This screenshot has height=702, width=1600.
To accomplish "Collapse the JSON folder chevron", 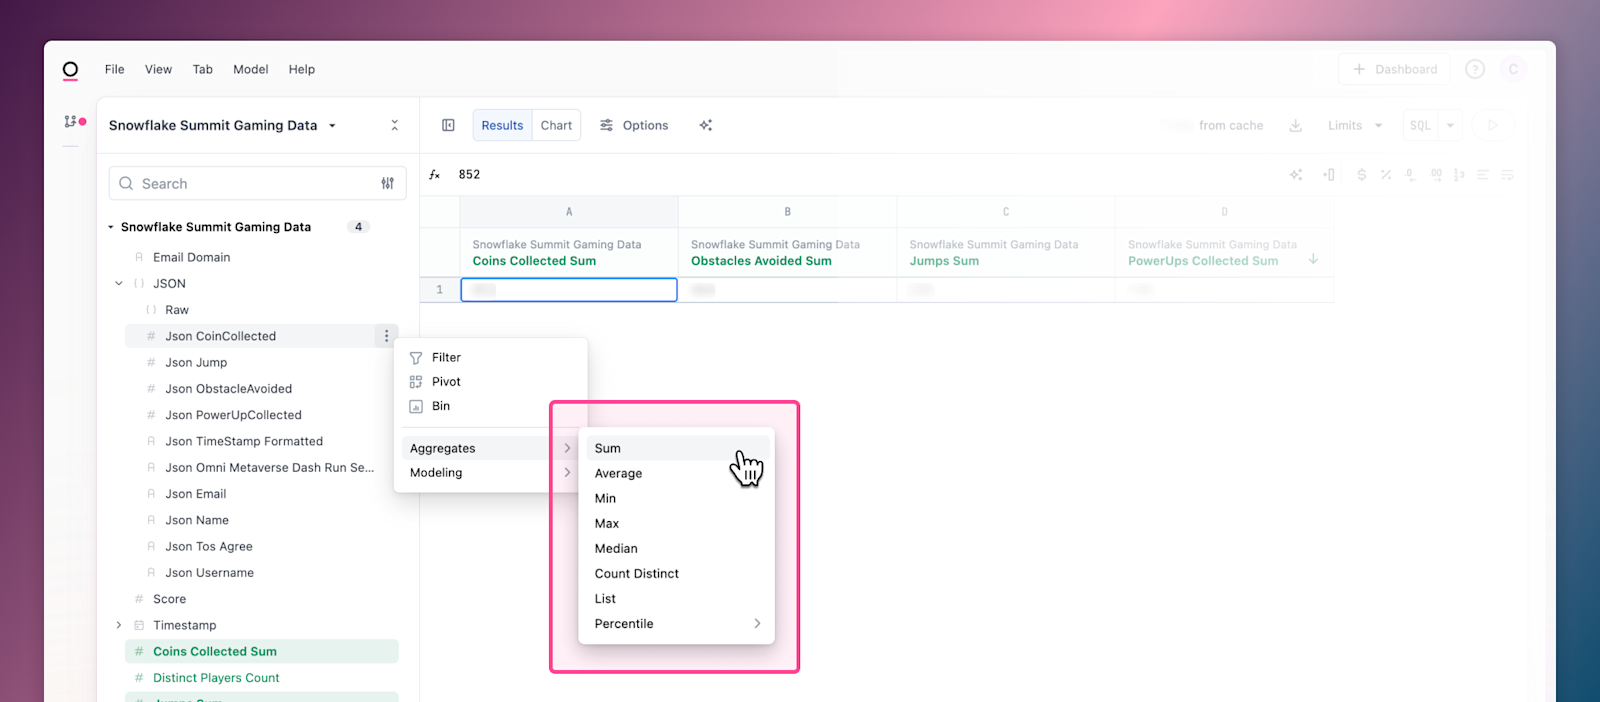I will point(119,284).
